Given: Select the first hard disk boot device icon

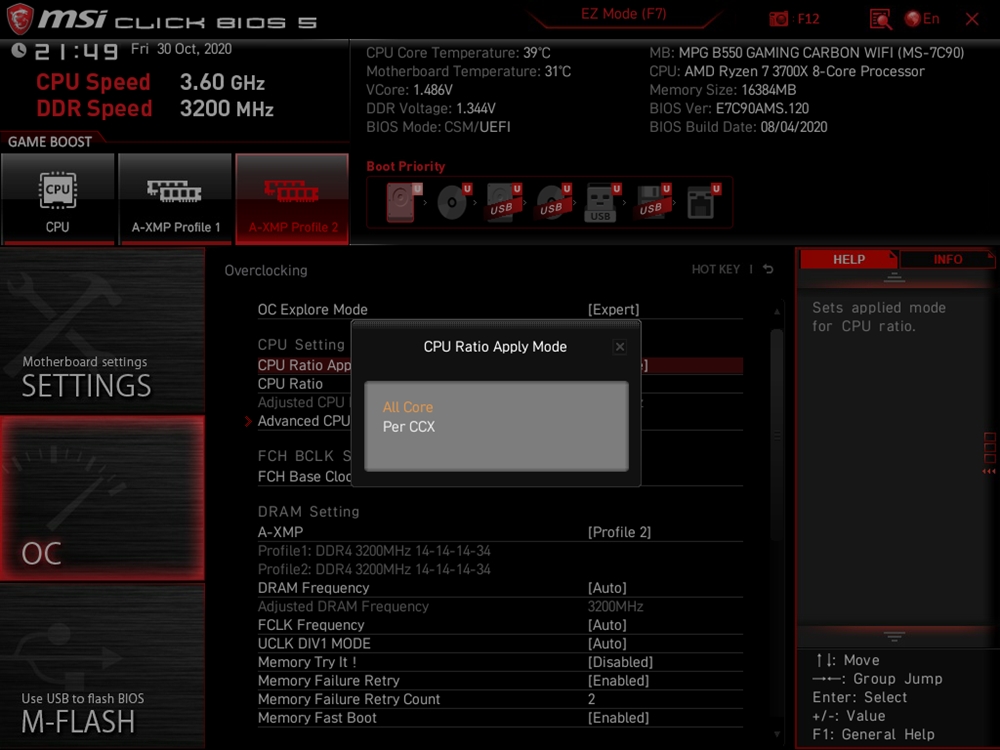Looking at the screenshot, I should [x=402, y=202].
